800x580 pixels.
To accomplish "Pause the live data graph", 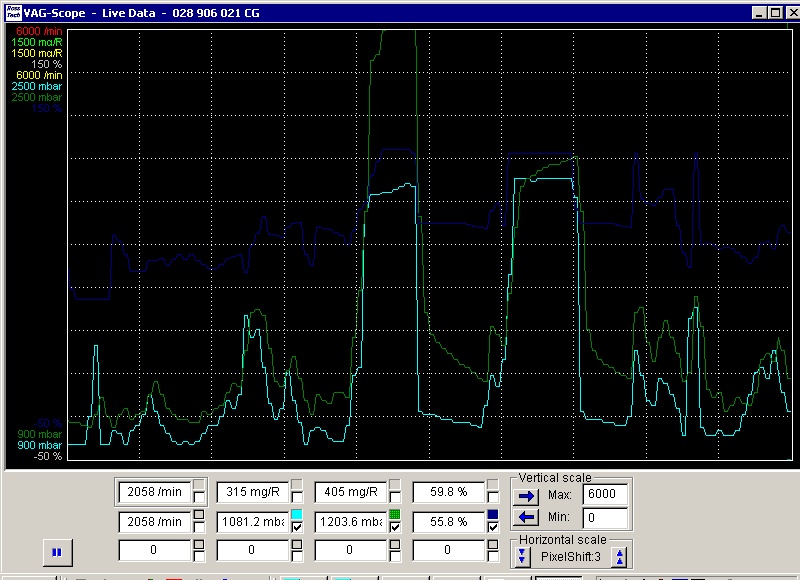I will [57, 552].
